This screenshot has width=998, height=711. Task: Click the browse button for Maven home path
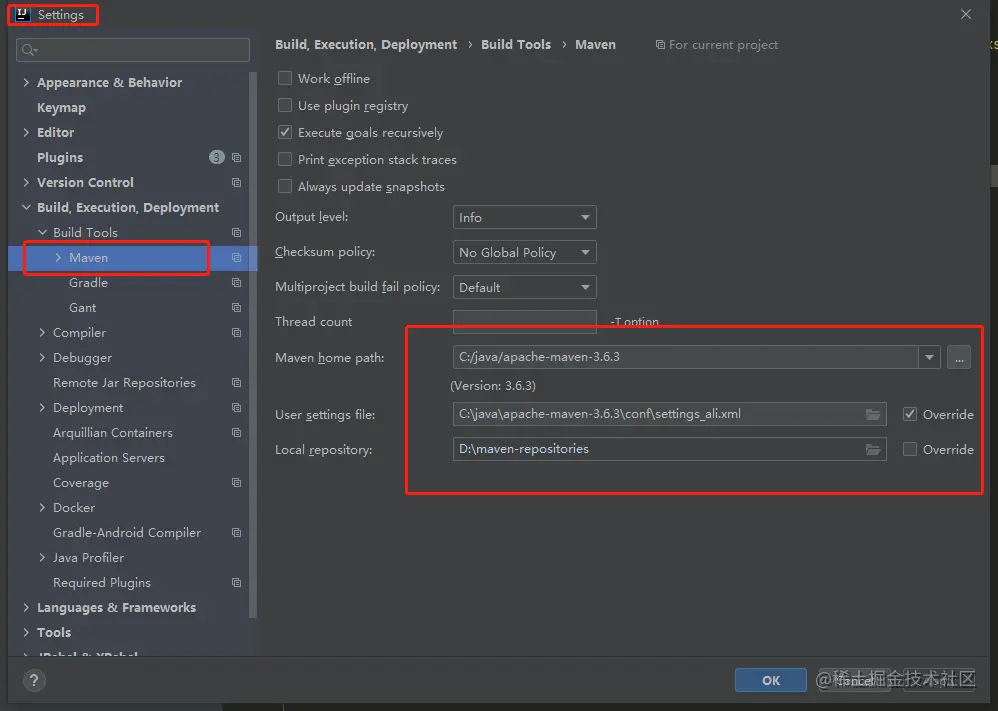(958, 357)
